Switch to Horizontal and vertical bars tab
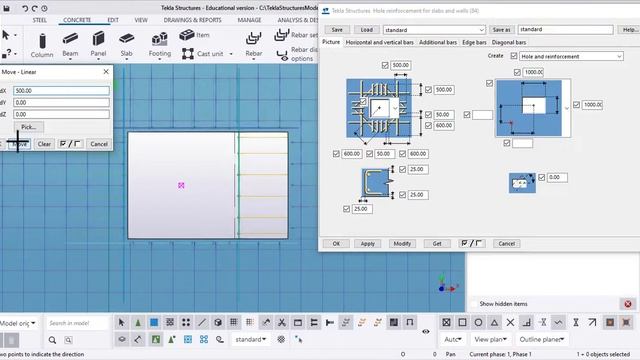The image size is (640, 360). 380,42
